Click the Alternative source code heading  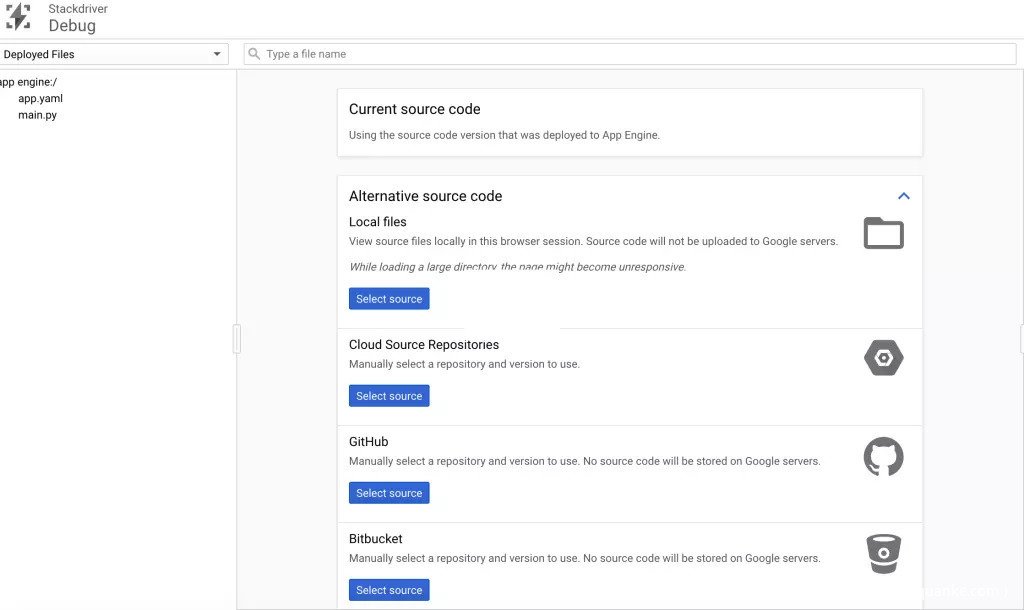[425, 196]
